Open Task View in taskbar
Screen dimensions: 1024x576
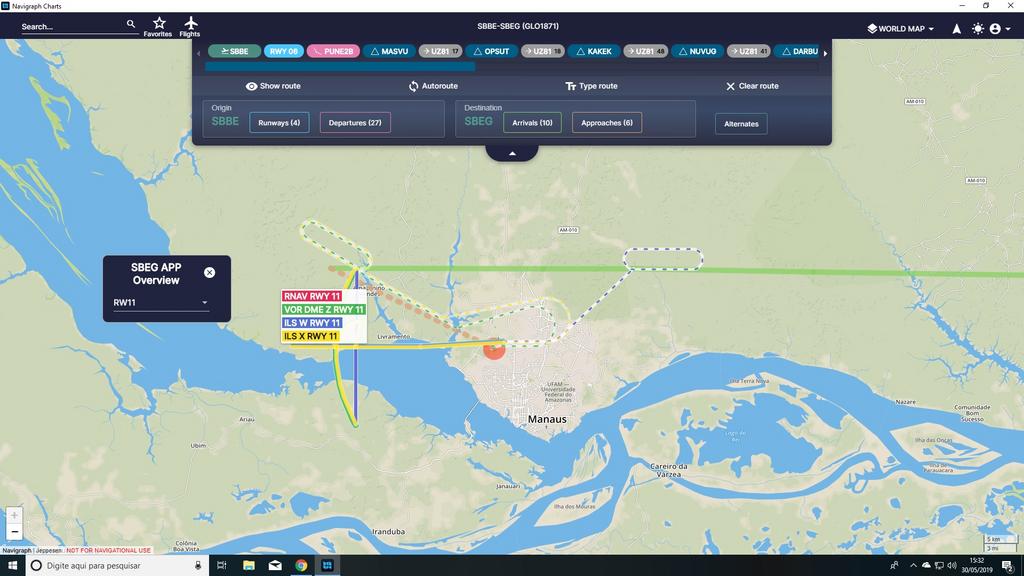pyautogui.click(x=221, y=566)
